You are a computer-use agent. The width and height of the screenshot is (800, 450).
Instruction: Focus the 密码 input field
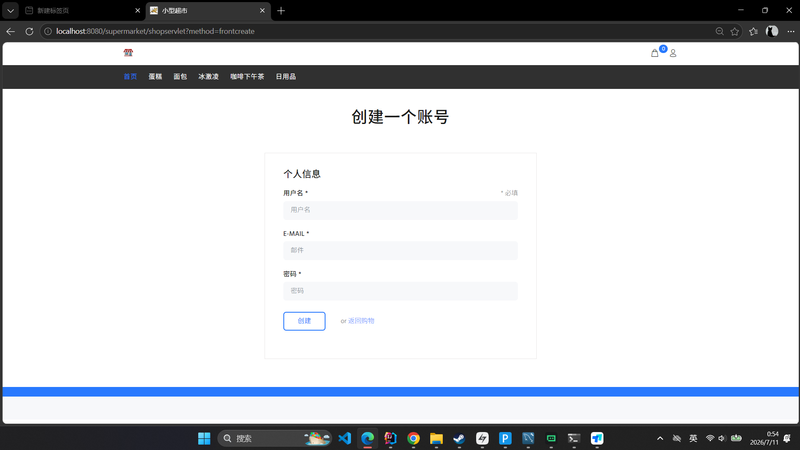coord(401,291)
